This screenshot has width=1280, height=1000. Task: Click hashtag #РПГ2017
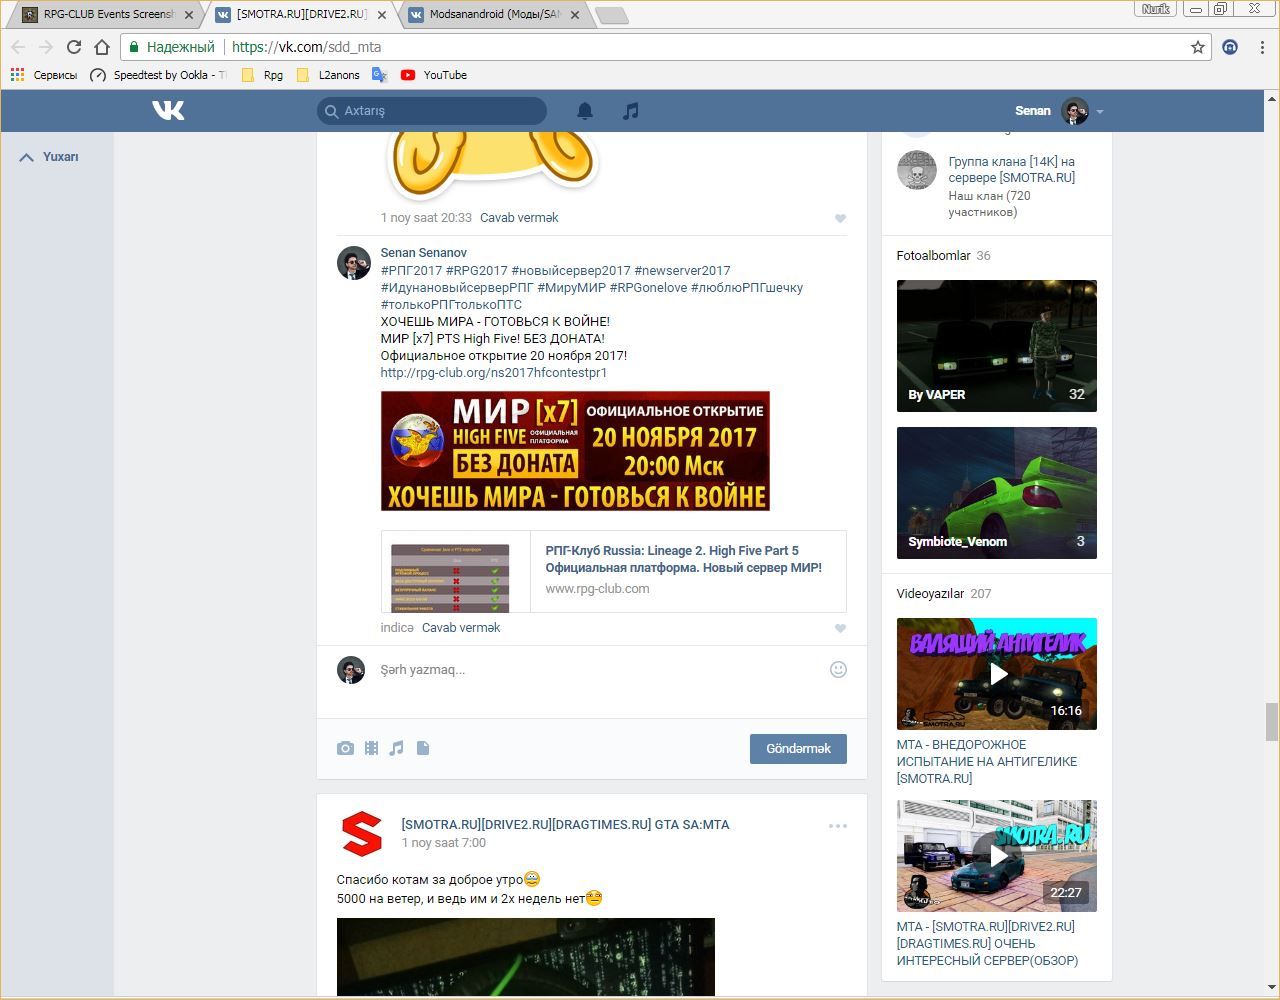click(411, 271)
